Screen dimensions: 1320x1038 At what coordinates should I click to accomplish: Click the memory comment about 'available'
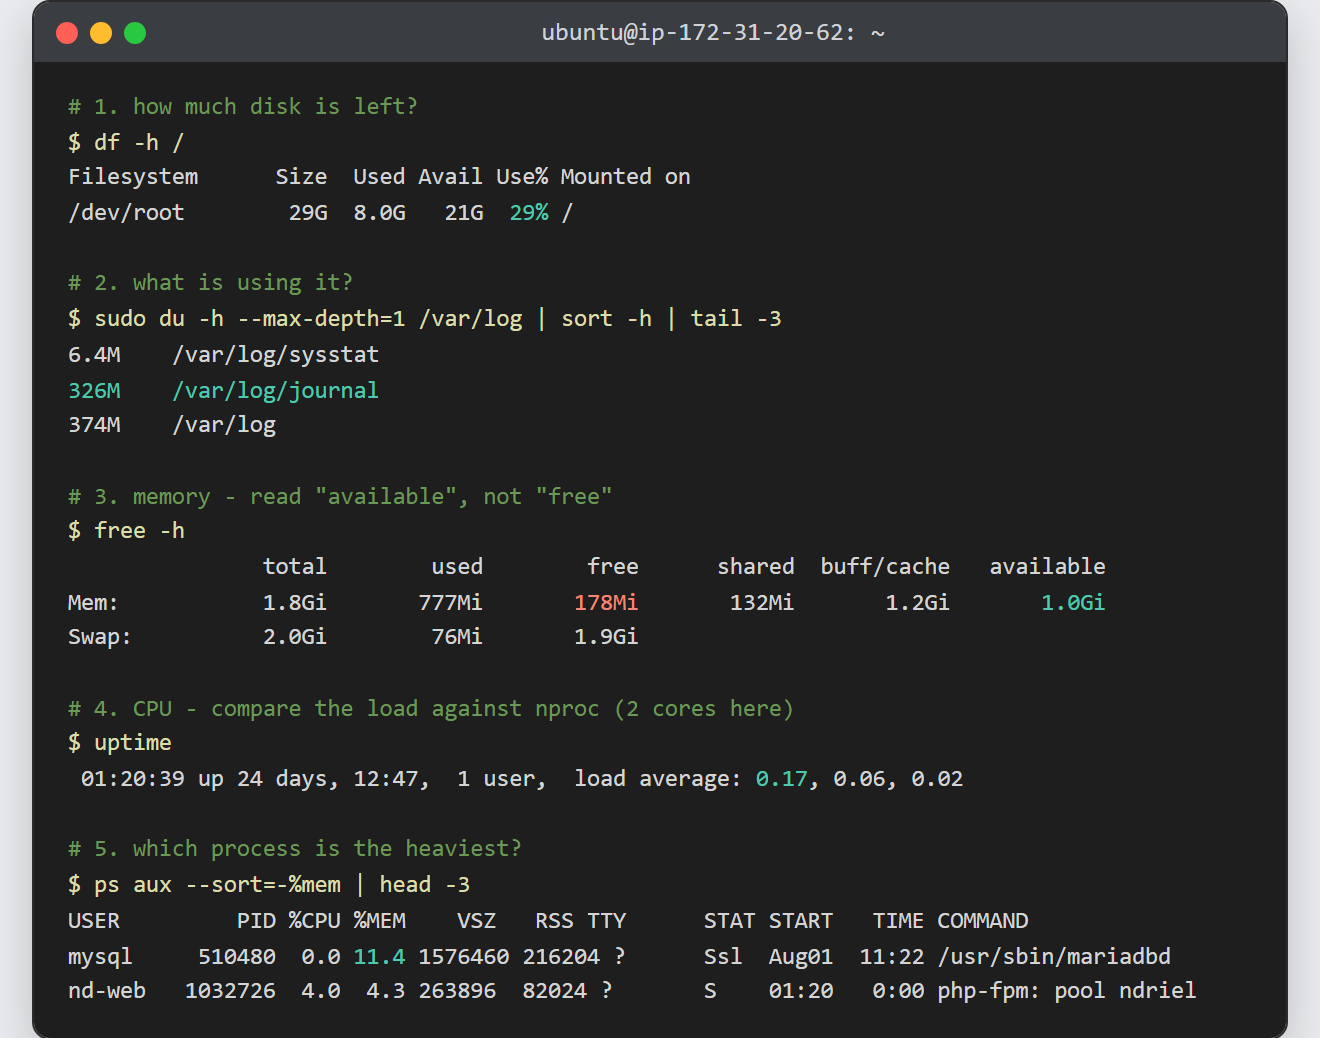[340, 497]
